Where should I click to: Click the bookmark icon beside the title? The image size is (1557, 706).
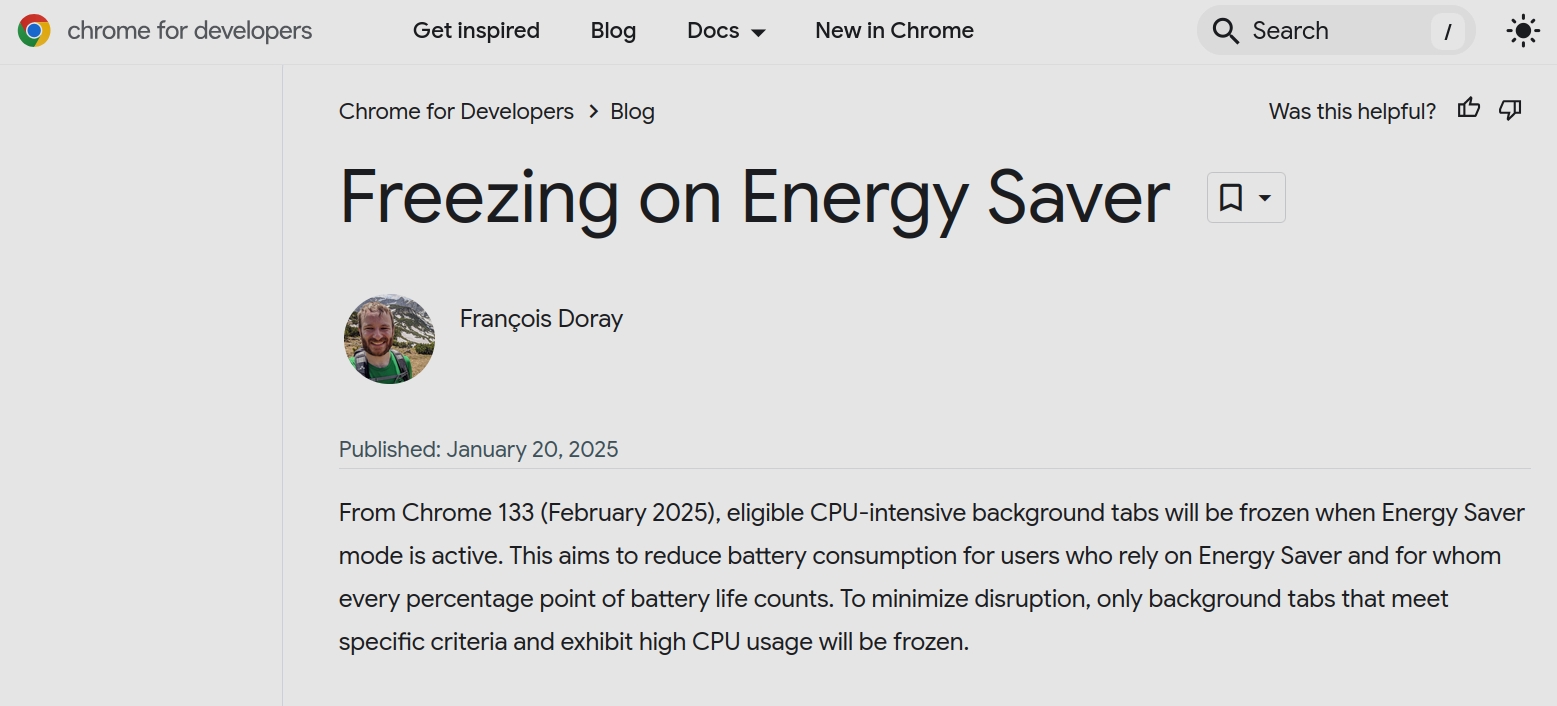[1230, 197]
